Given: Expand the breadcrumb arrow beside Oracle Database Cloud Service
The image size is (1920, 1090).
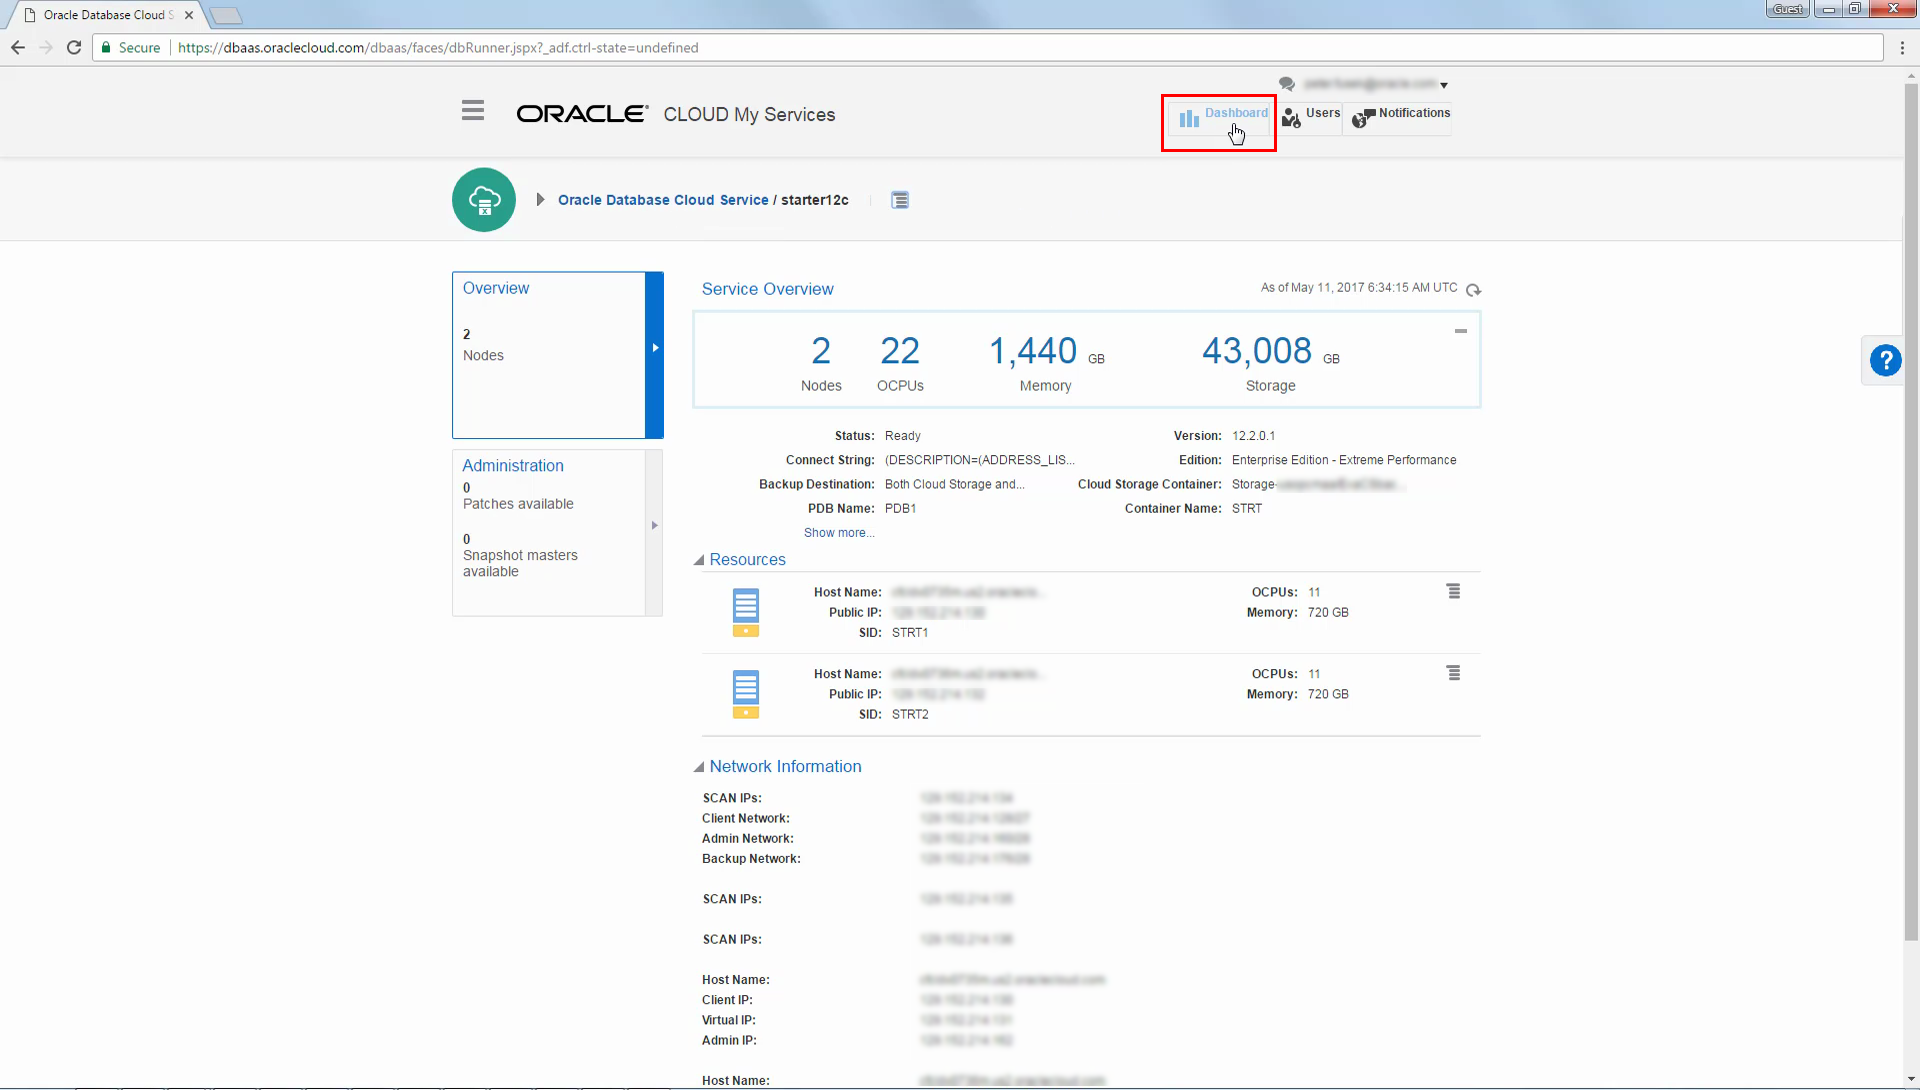Looking at the screenshot, I should (540, 200).
